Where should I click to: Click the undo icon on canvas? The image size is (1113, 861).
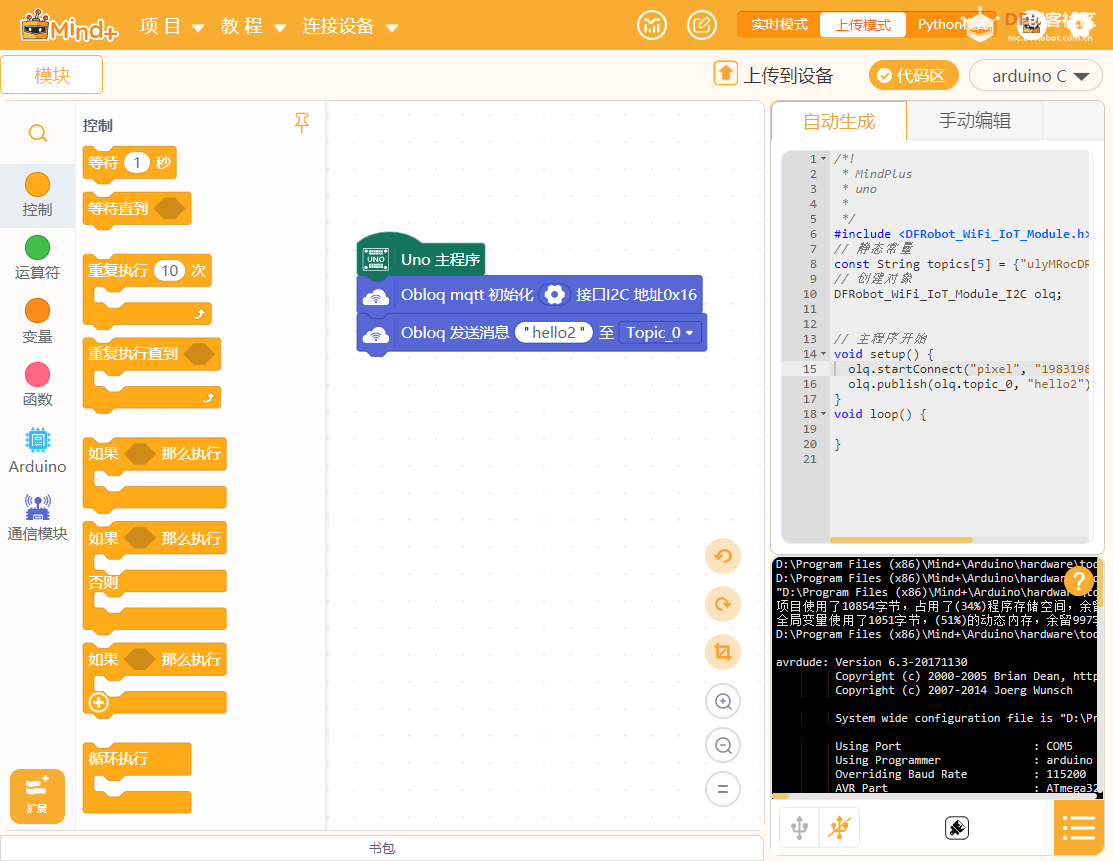coord(722,556)
